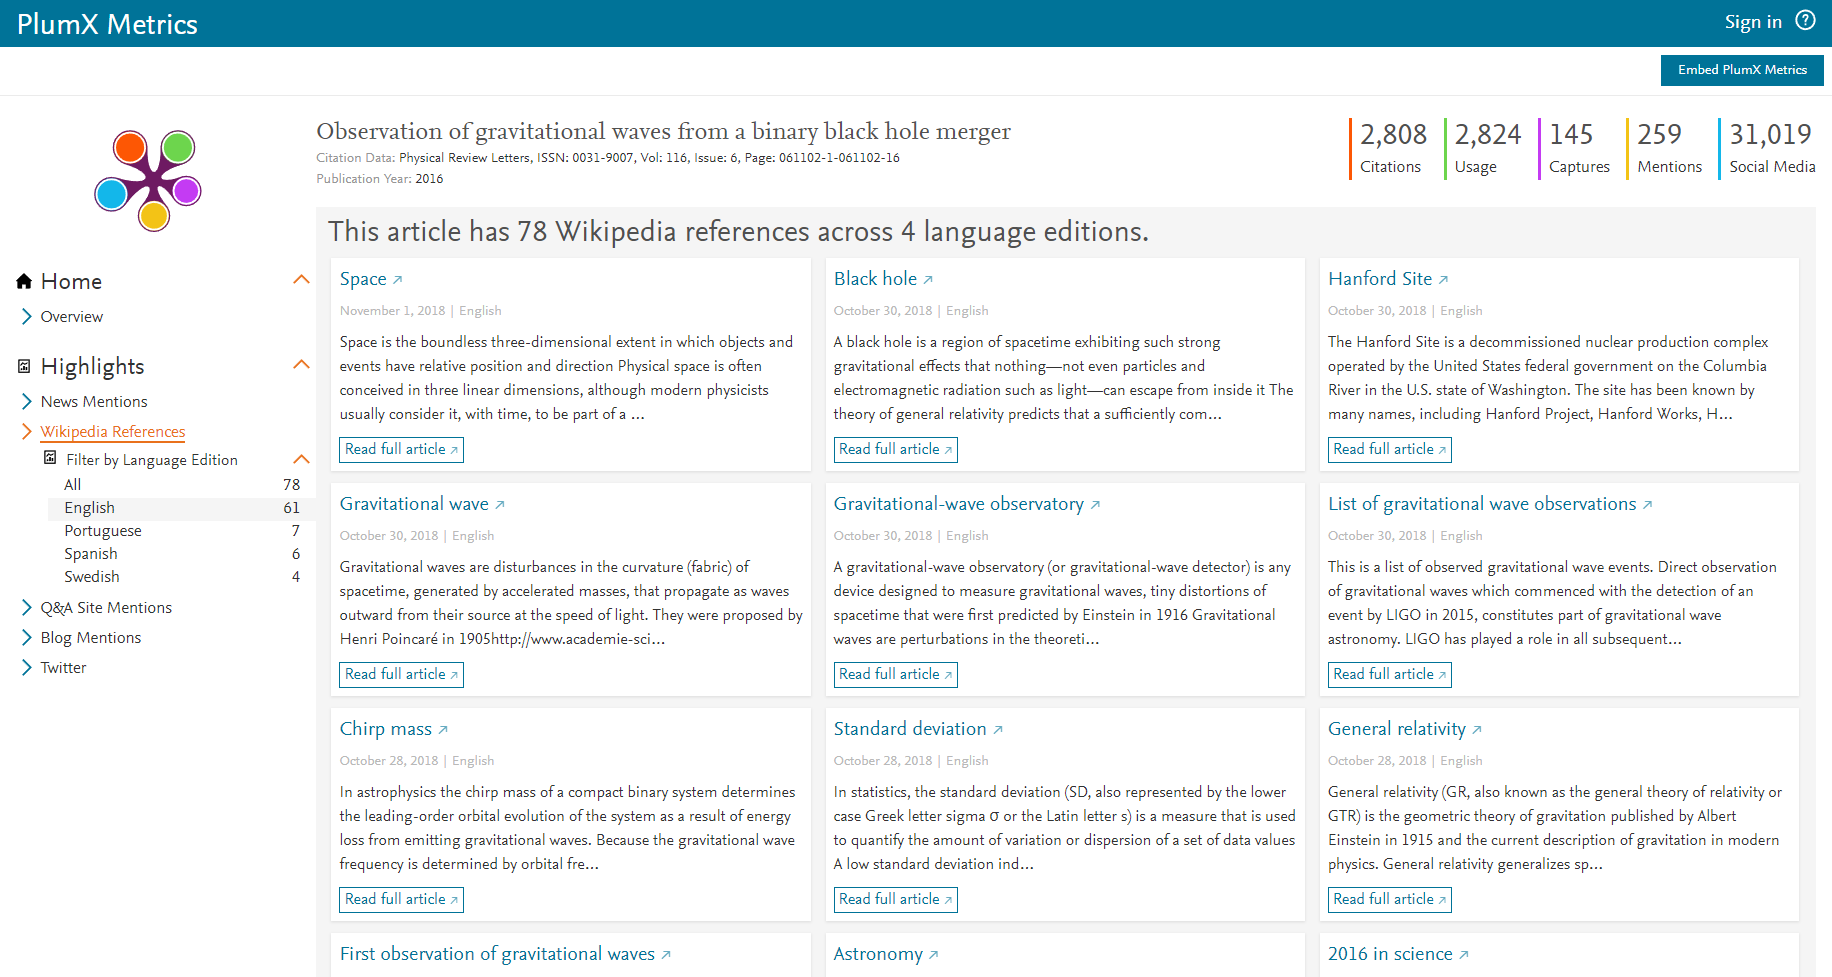The width and height of the screenshot is (1832, 977).
Task: Read full article for Chirp mass
Action: [401, 899]
